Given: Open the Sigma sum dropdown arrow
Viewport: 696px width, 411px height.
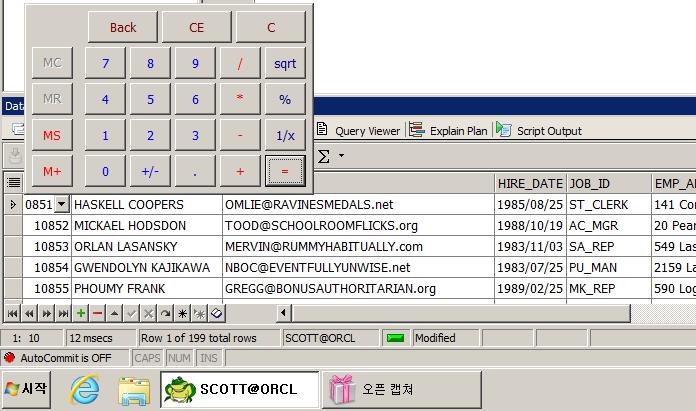Looking at the screenshot, I should click(341, 156).
